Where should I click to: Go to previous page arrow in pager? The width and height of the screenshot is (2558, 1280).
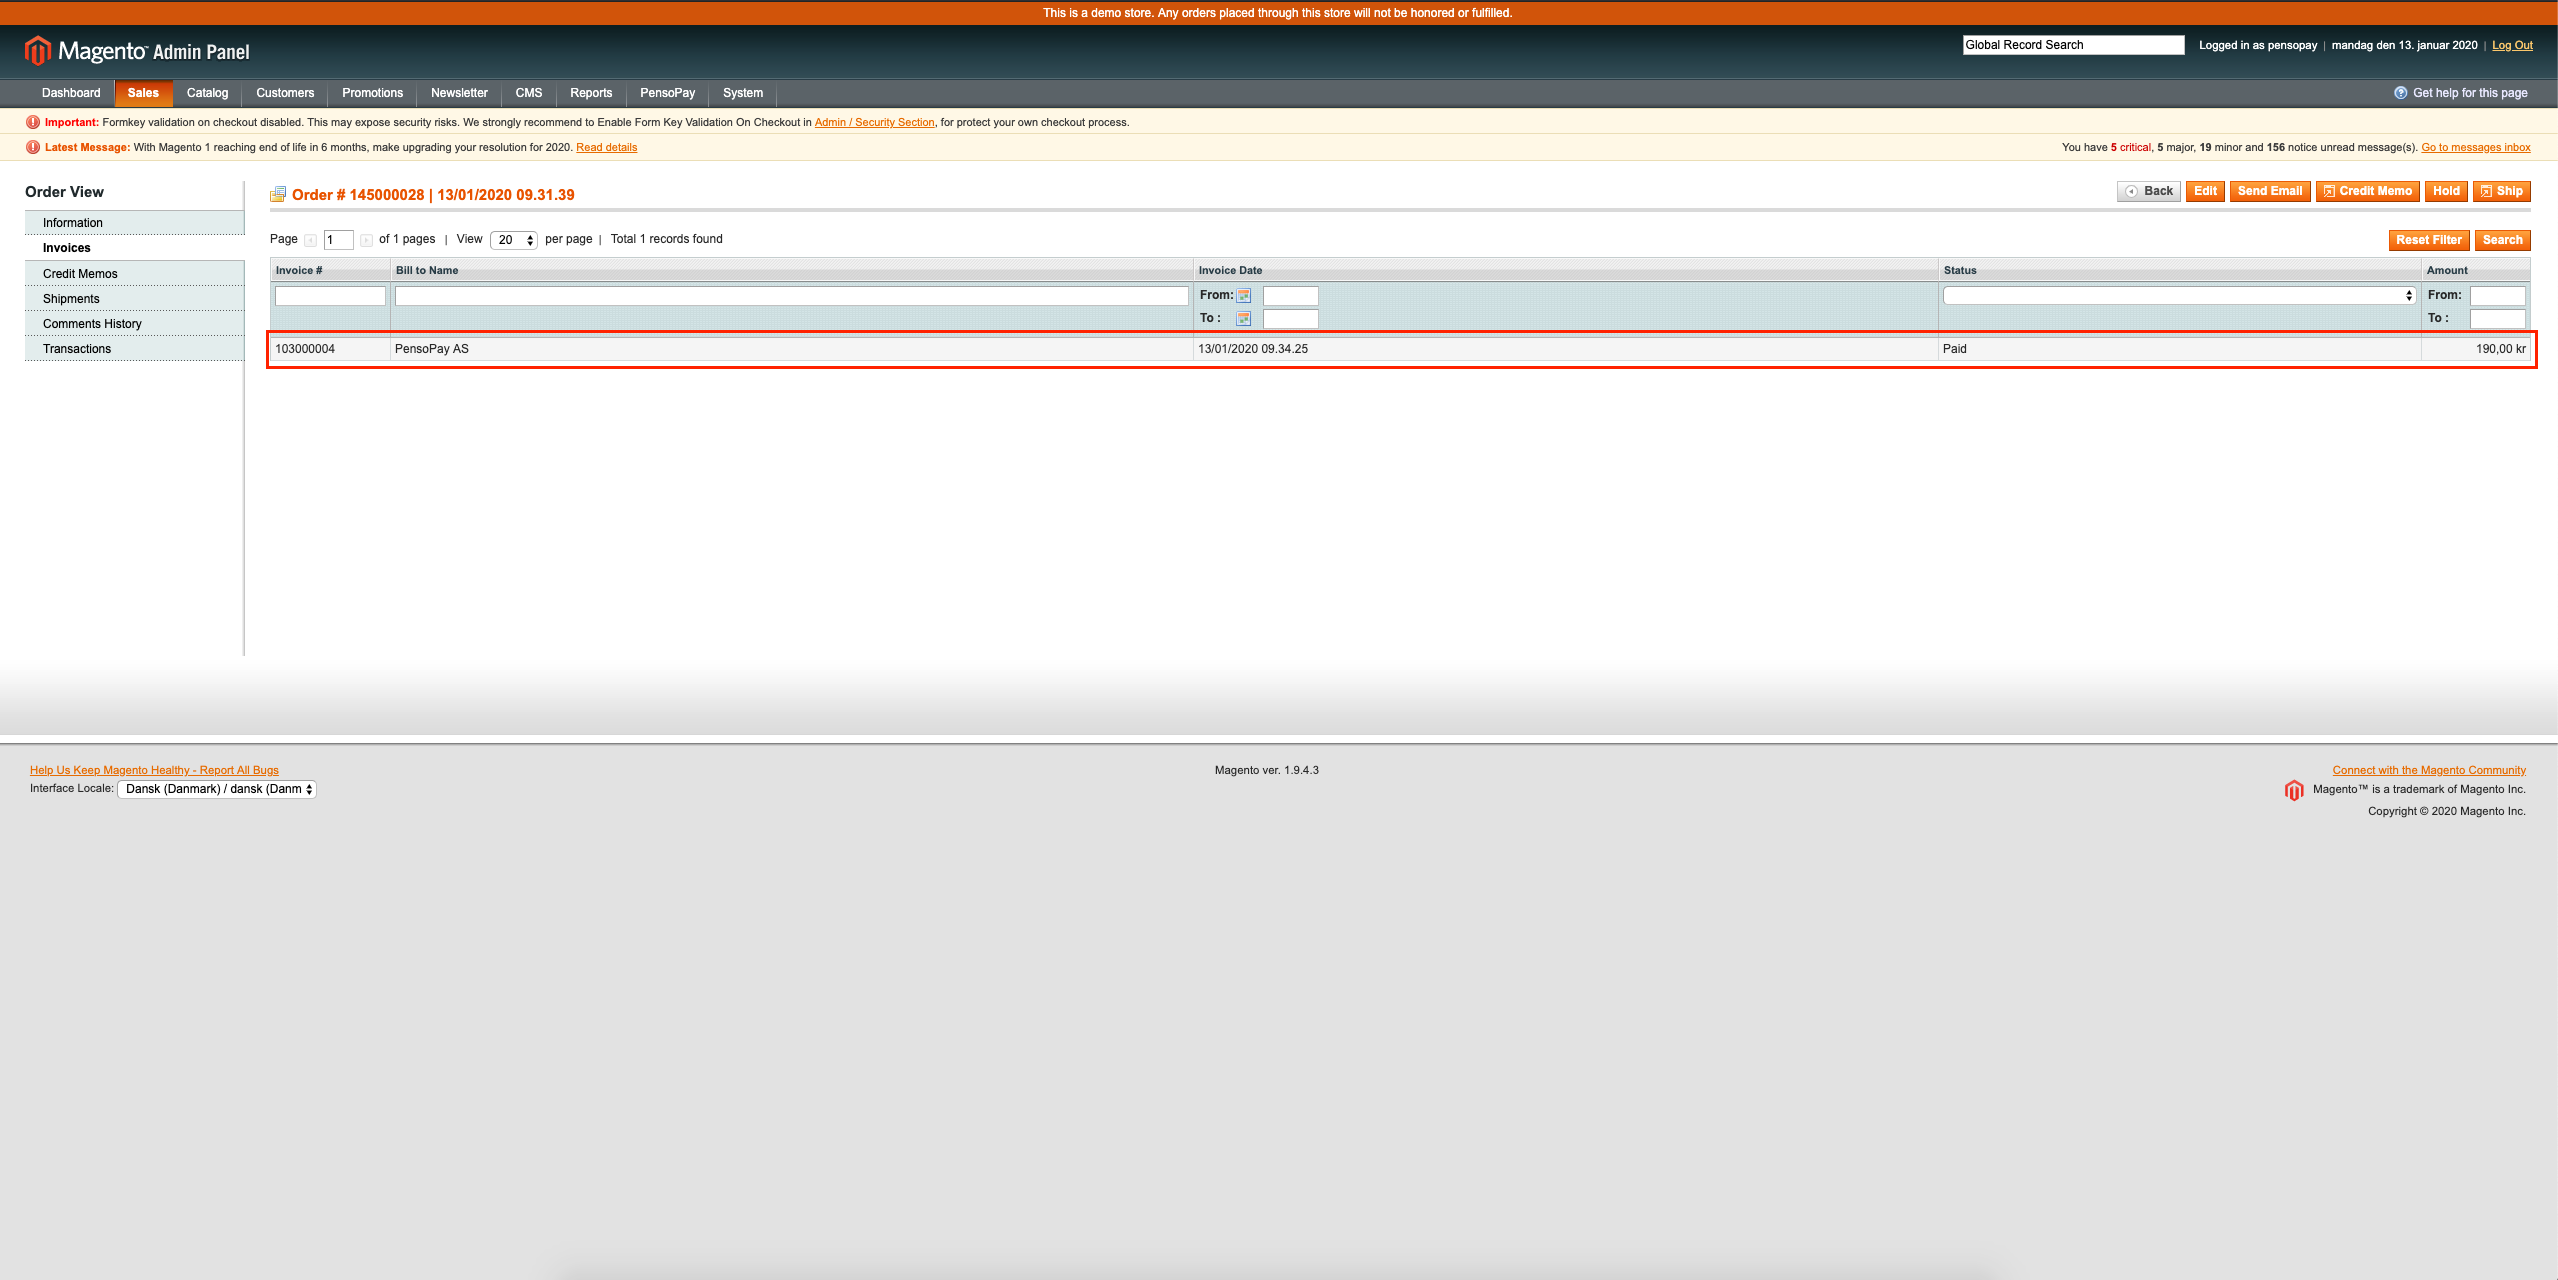[x=310, y=240]
